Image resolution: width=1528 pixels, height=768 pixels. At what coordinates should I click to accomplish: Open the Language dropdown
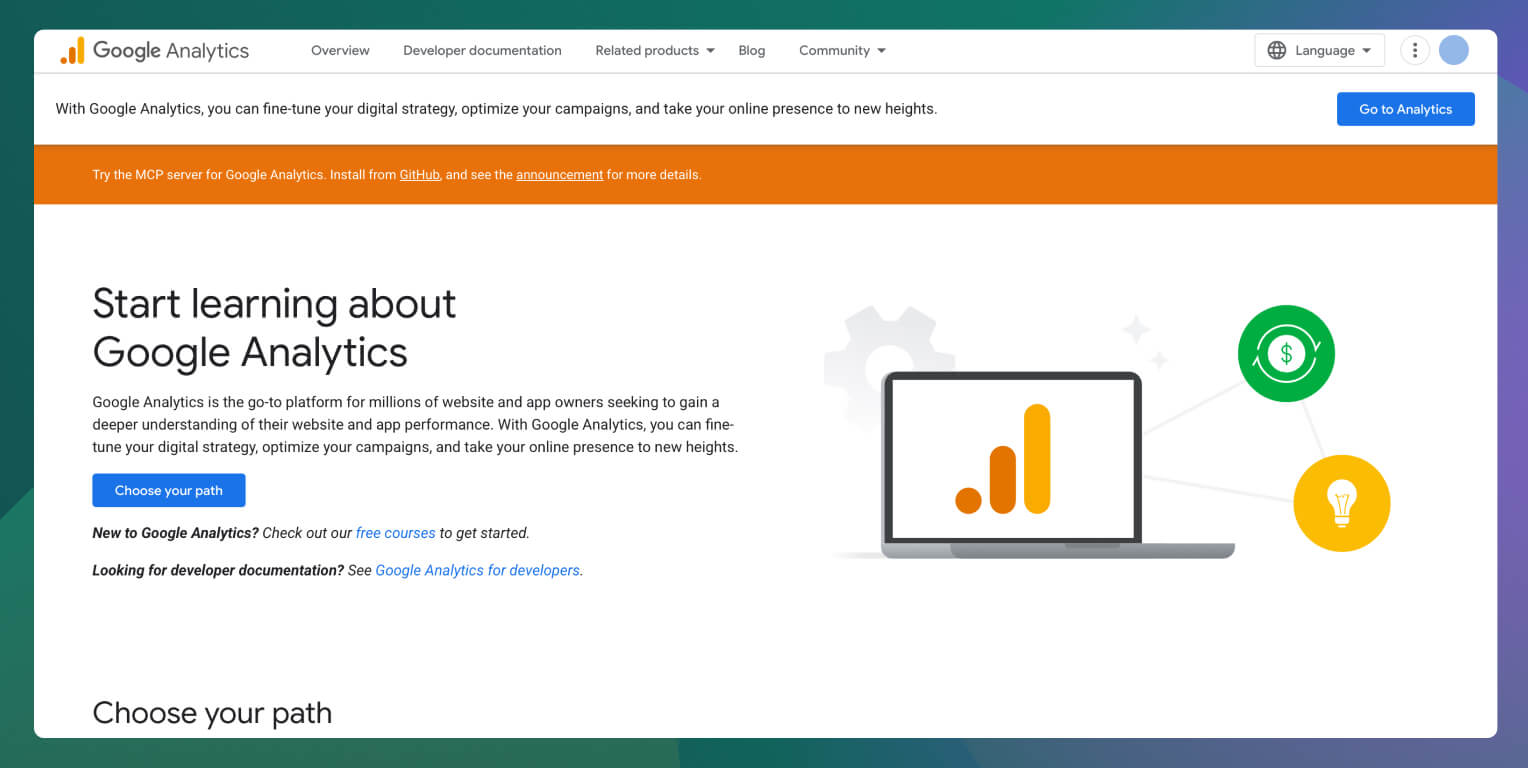[x=1319, y=50]
